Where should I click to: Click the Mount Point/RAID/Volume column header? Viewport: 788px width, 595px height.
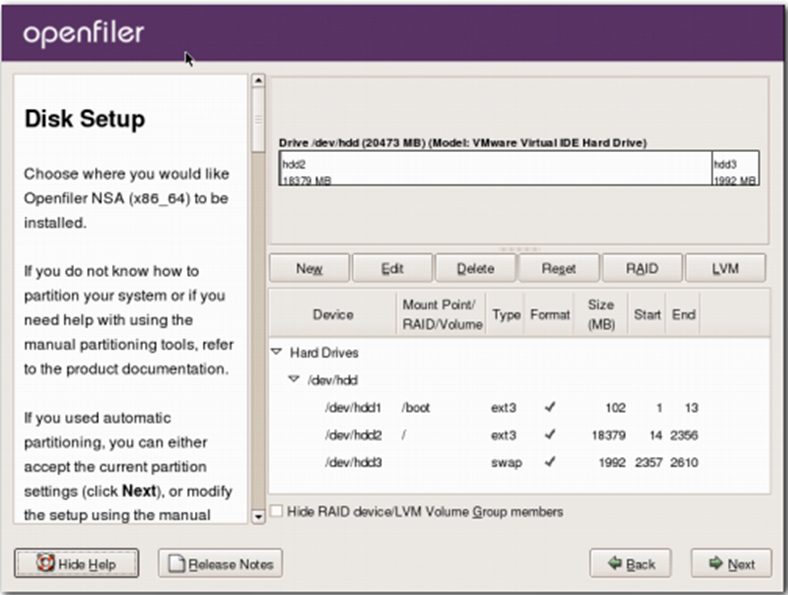click(442, 315)
